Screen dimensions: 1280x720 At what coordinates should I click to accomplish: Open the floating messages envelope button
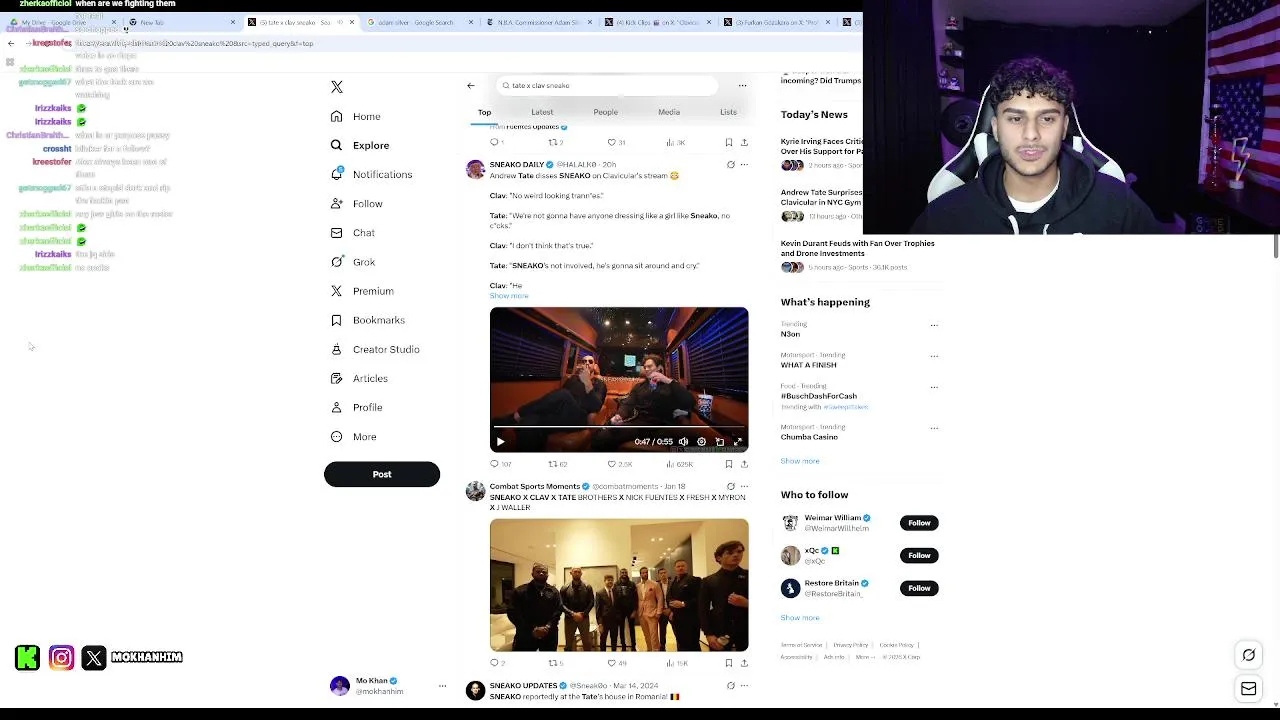1249,688
